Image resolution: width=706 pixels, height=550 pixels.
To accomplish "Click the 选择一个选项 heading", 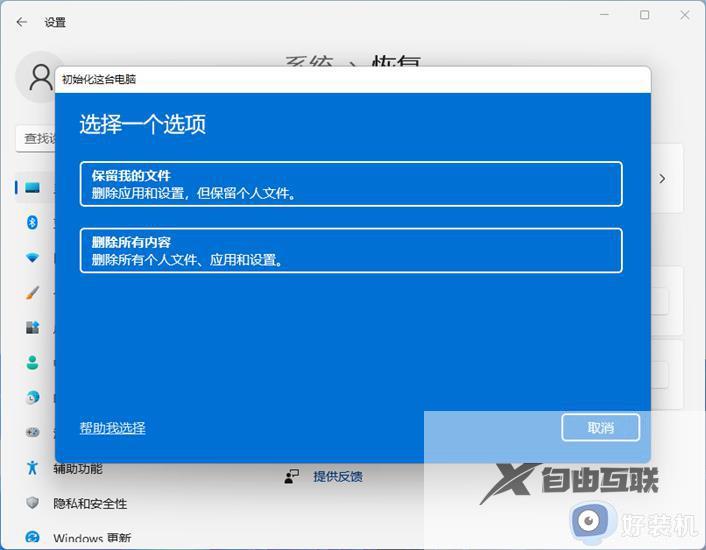I will (143, 124).
